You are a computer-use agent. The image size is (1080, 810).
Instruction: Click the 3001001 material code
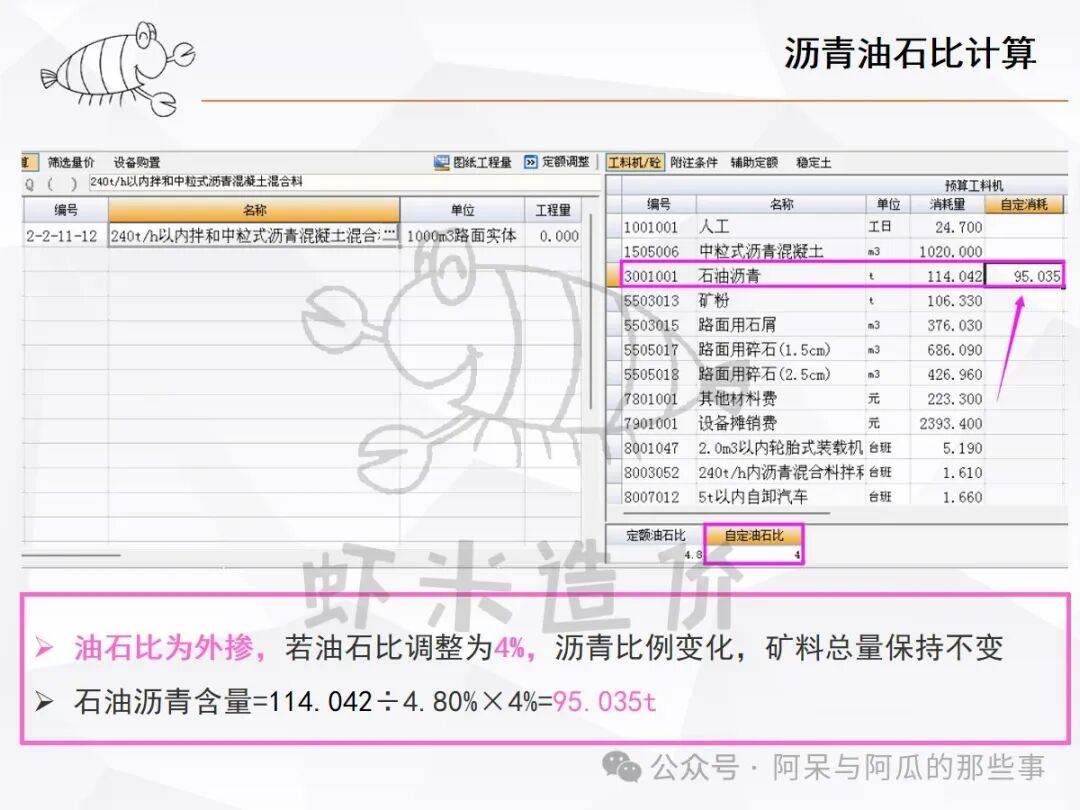click(652, 276)
